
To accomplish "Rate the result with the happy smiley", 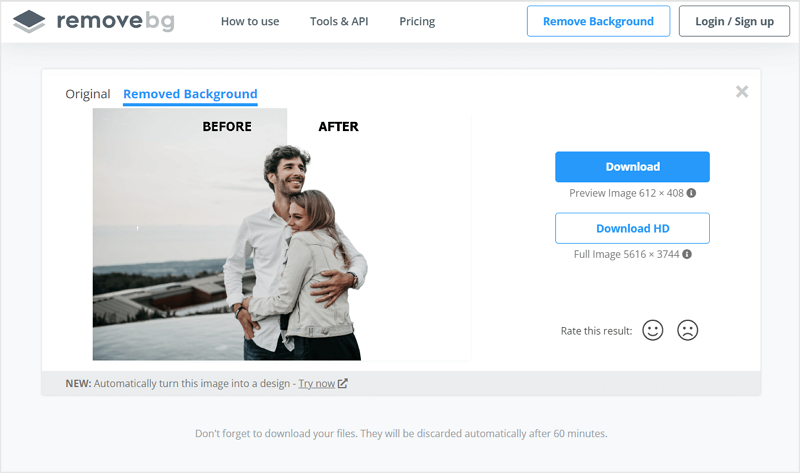I will tap(653, 330).
